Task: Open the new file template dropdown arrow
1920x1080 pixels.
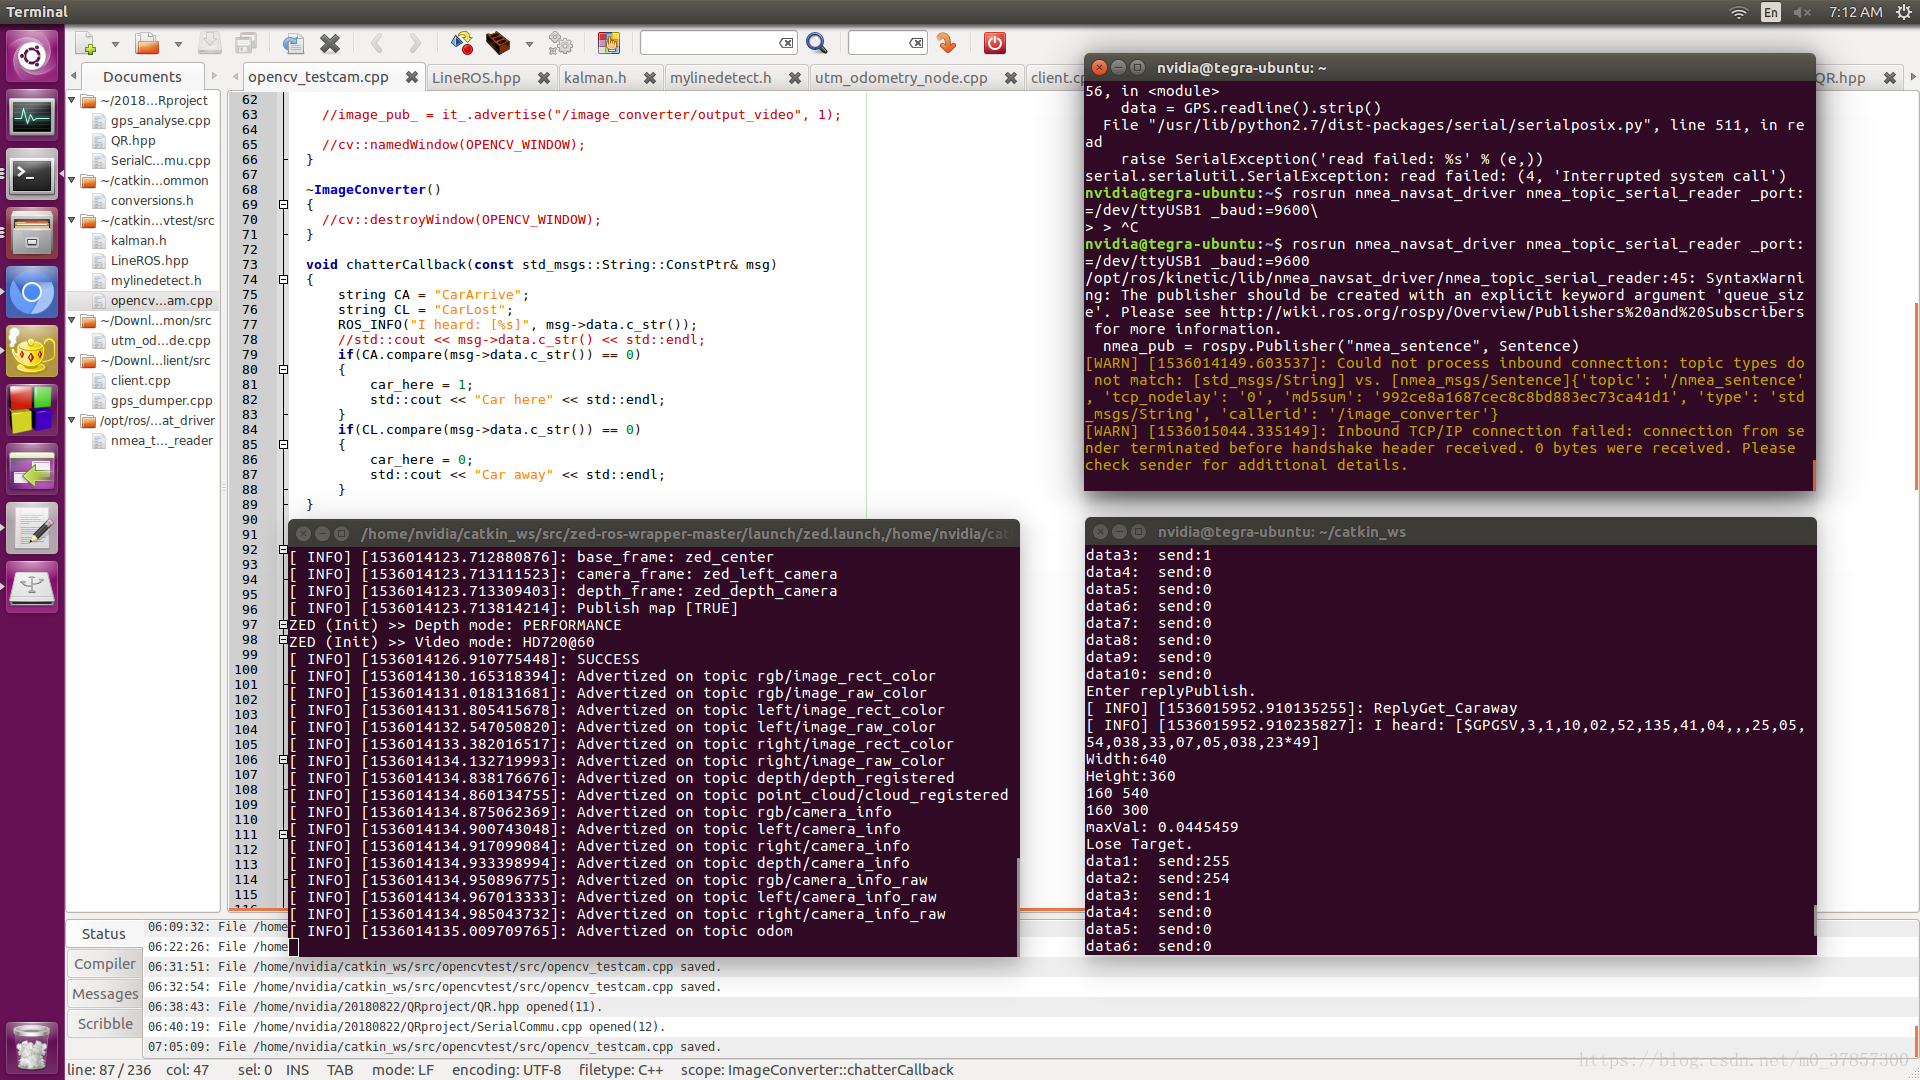Action: (x=115, y=44)
